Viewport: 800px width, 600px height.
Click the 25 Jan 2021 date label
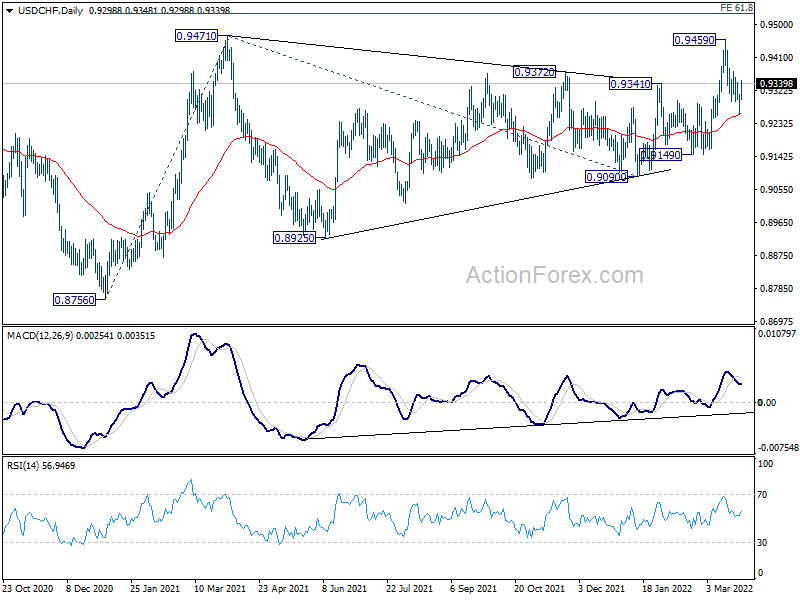click(155, 588)
